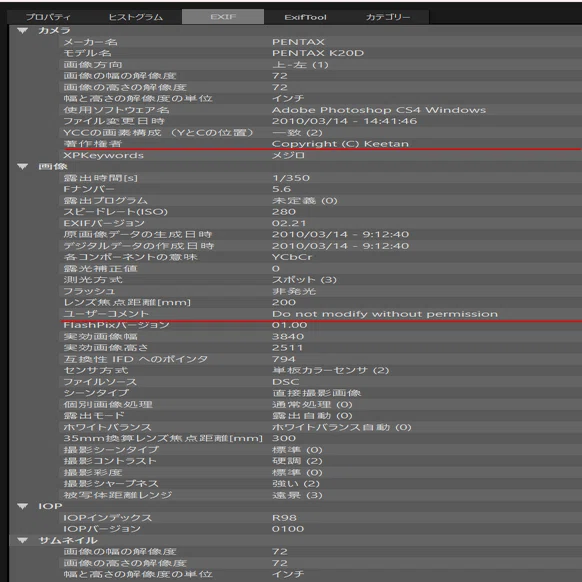This screenshot has height=582, width=582.
Task: Click the R98 index value
Action: coord(284,517)
